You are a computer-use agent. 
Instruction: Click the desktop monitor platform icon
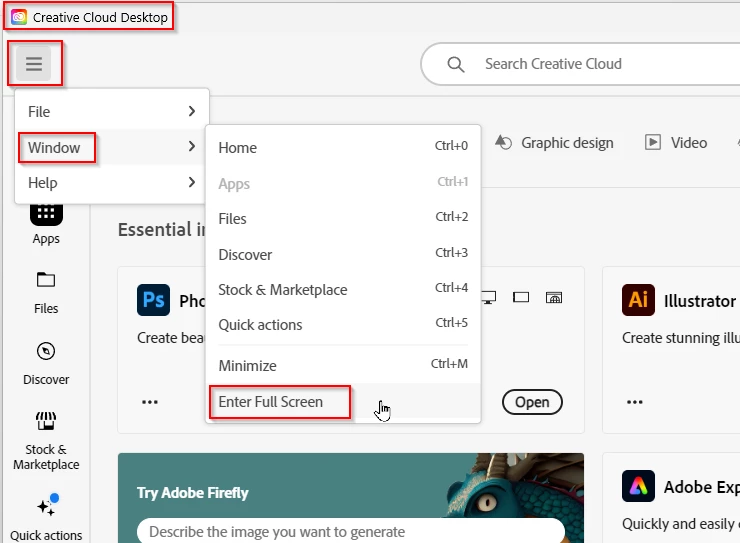tap(489, 298)
